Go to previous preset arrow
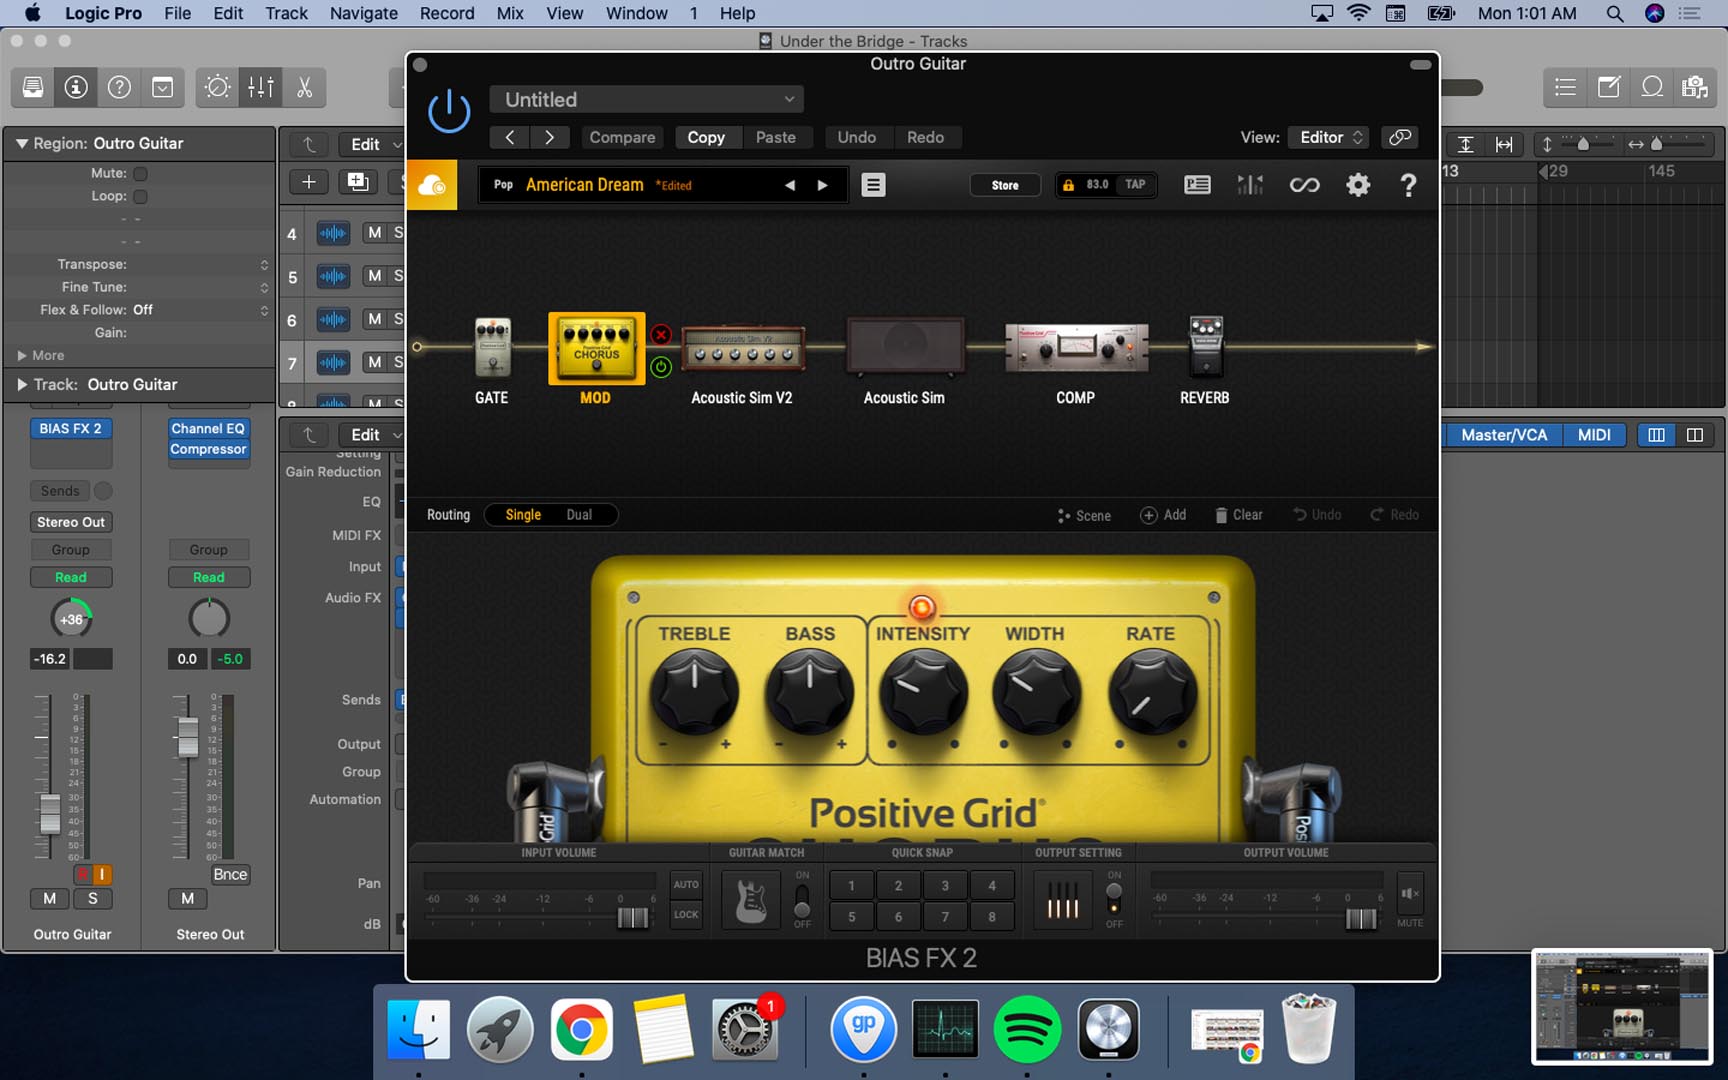 coord(790,185)
